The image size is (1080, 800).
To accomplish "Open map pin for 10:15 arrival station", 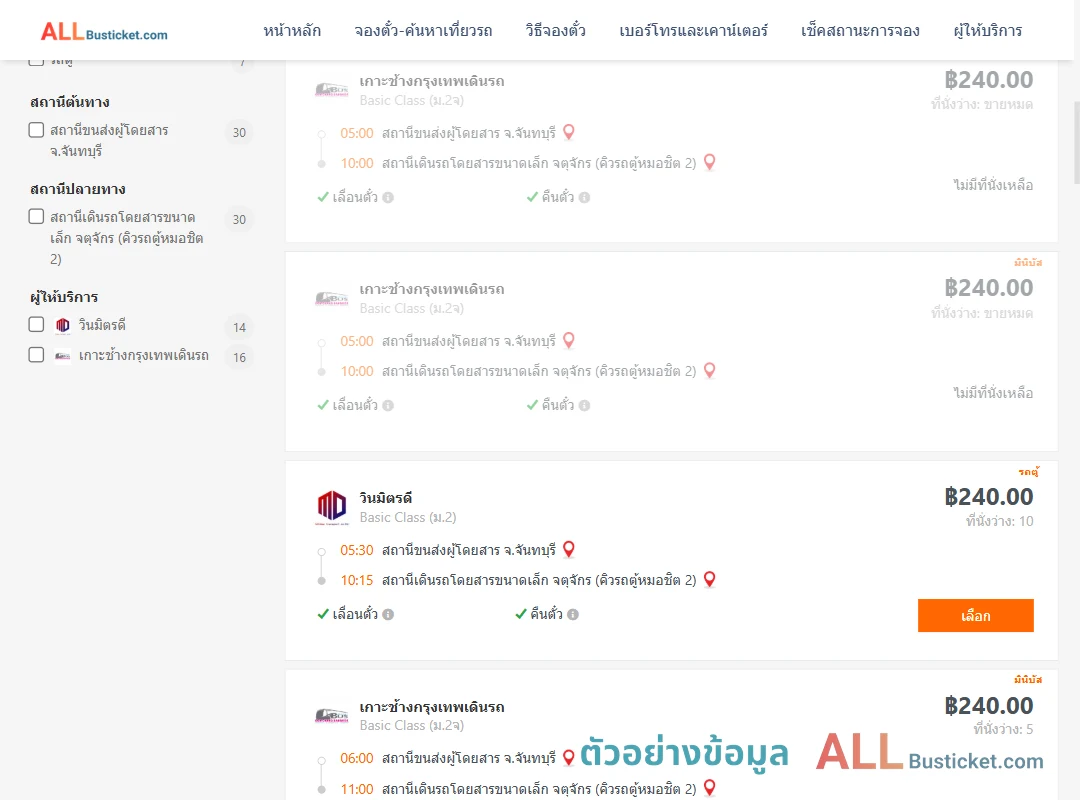I will tap(709, 580).
